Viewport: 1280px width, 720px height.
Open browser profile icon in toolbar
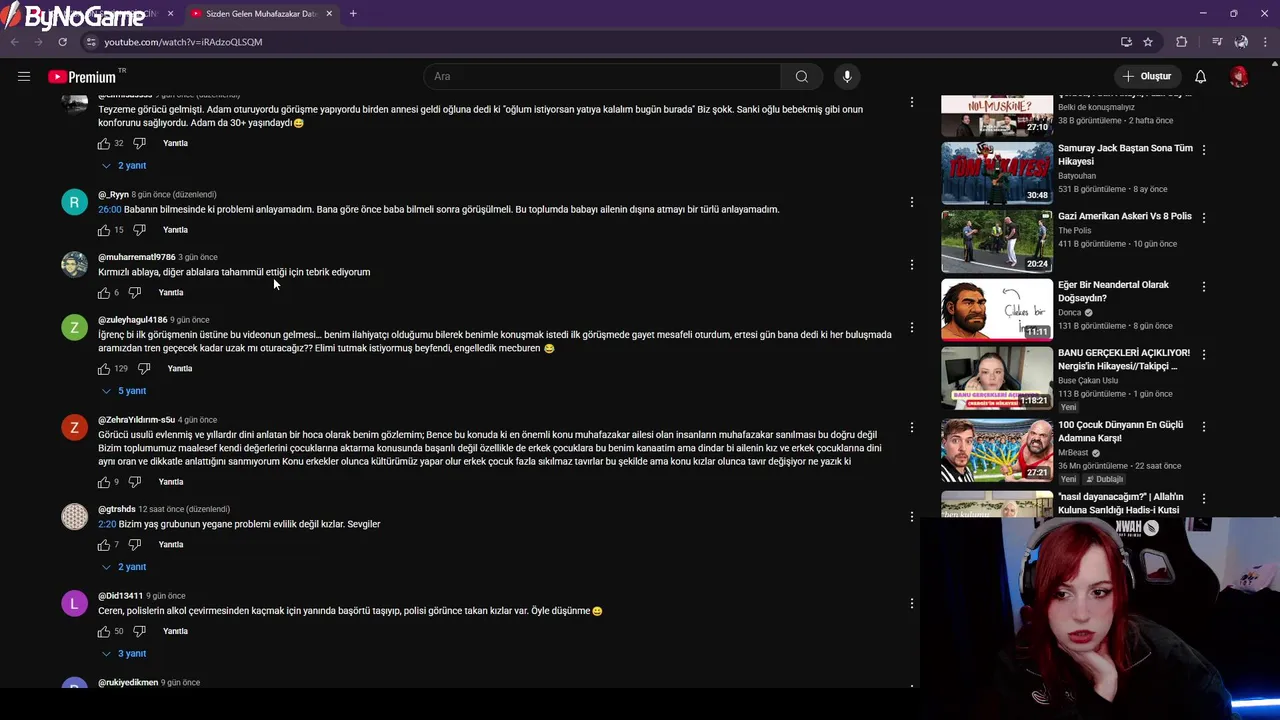click(x=1241, y=42)
